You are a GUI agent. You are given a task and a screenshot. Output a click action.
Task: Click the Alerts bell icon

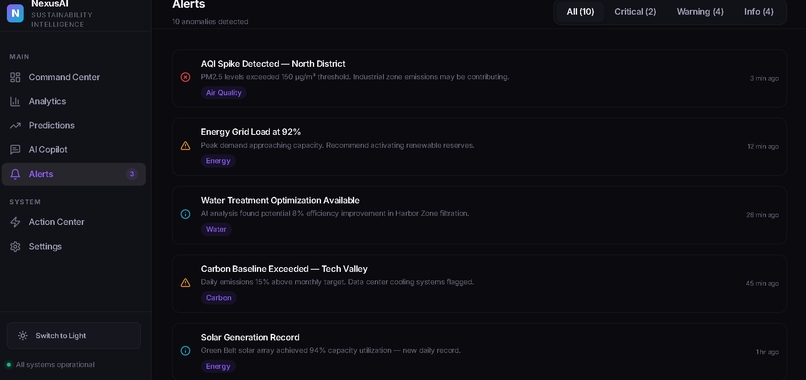pos(15,174)
